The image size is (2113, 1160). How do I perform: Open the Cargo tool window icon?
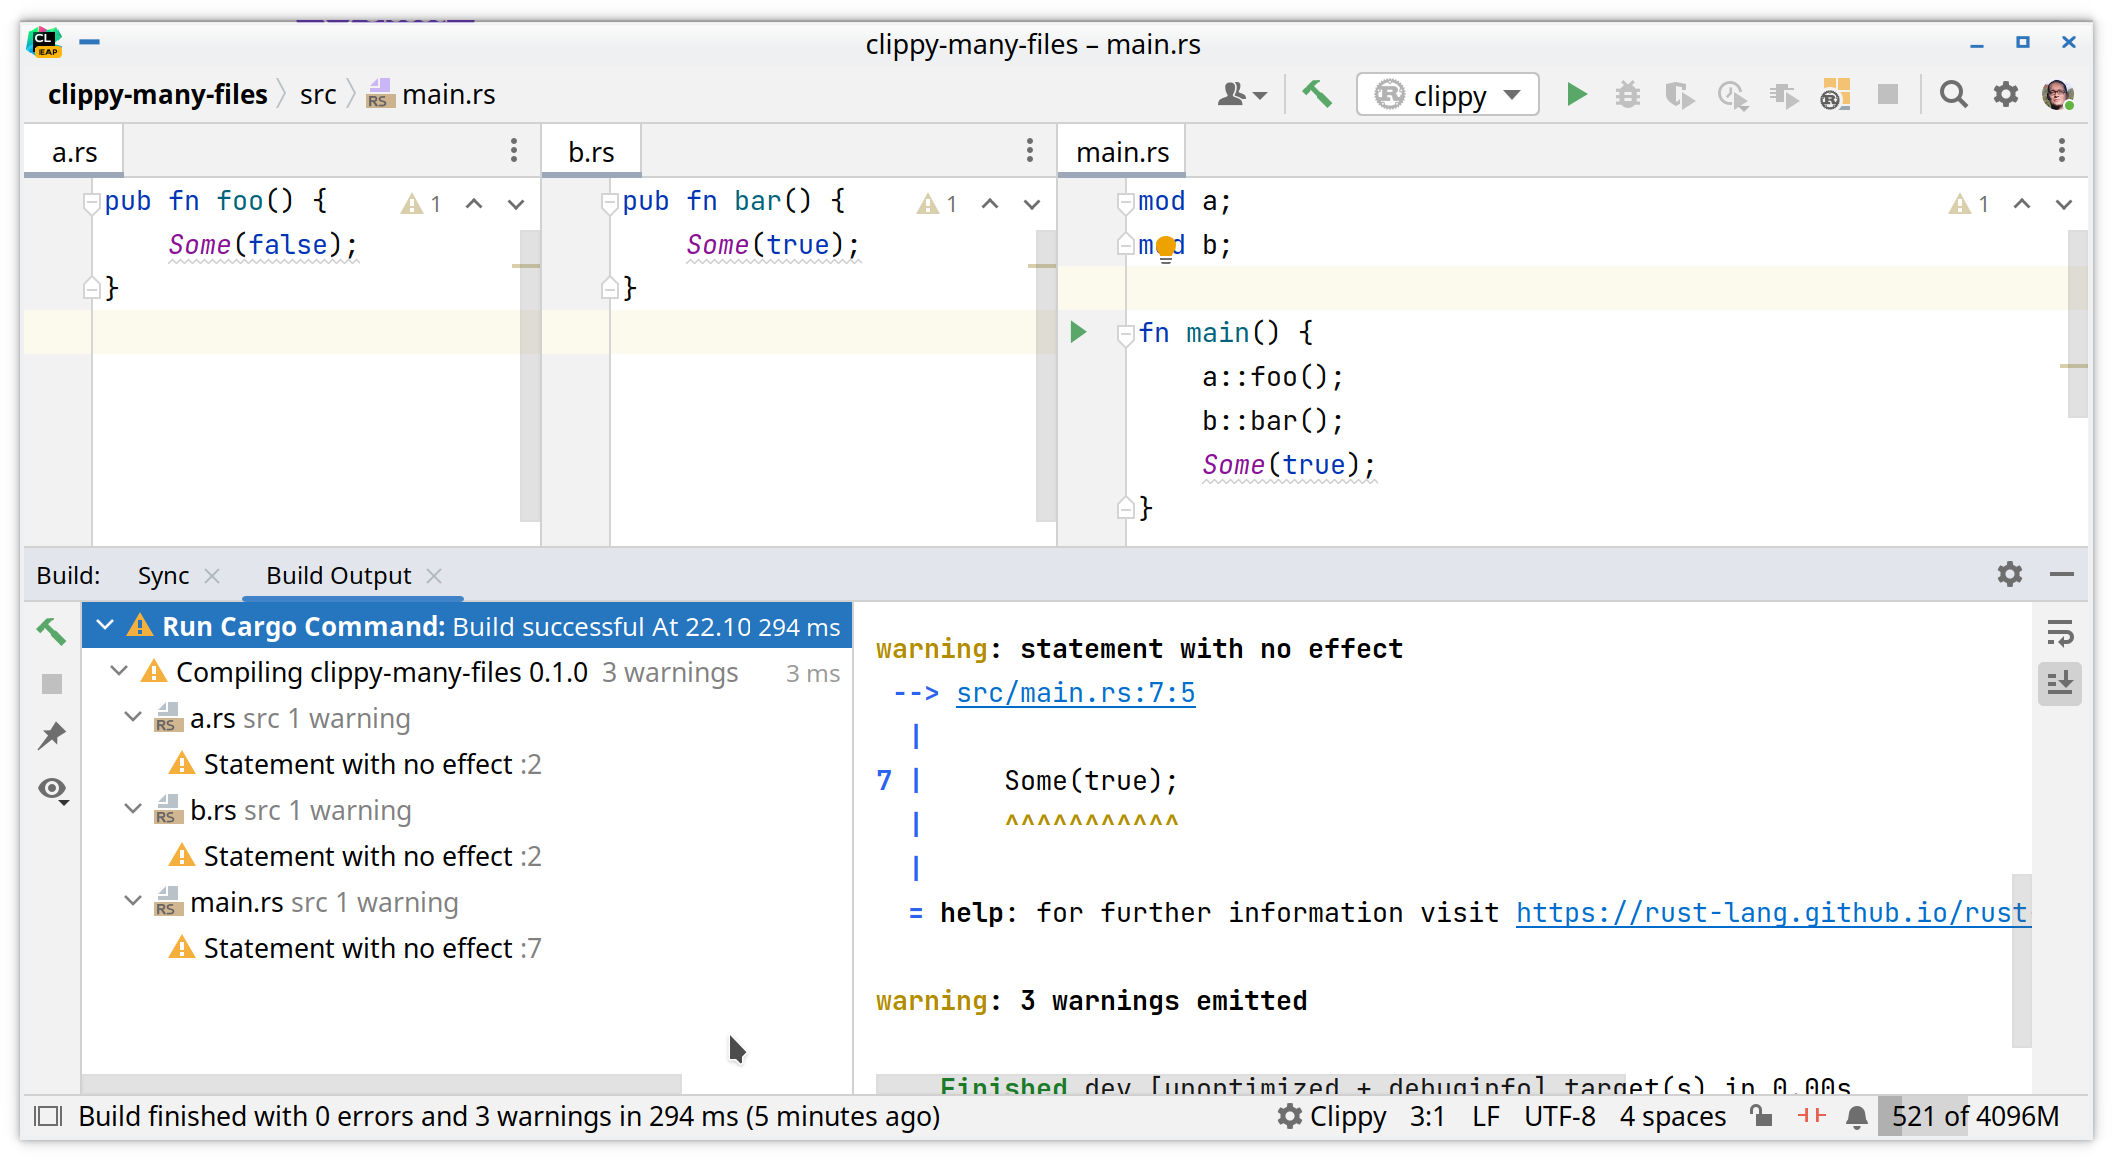coord(1833,94)
